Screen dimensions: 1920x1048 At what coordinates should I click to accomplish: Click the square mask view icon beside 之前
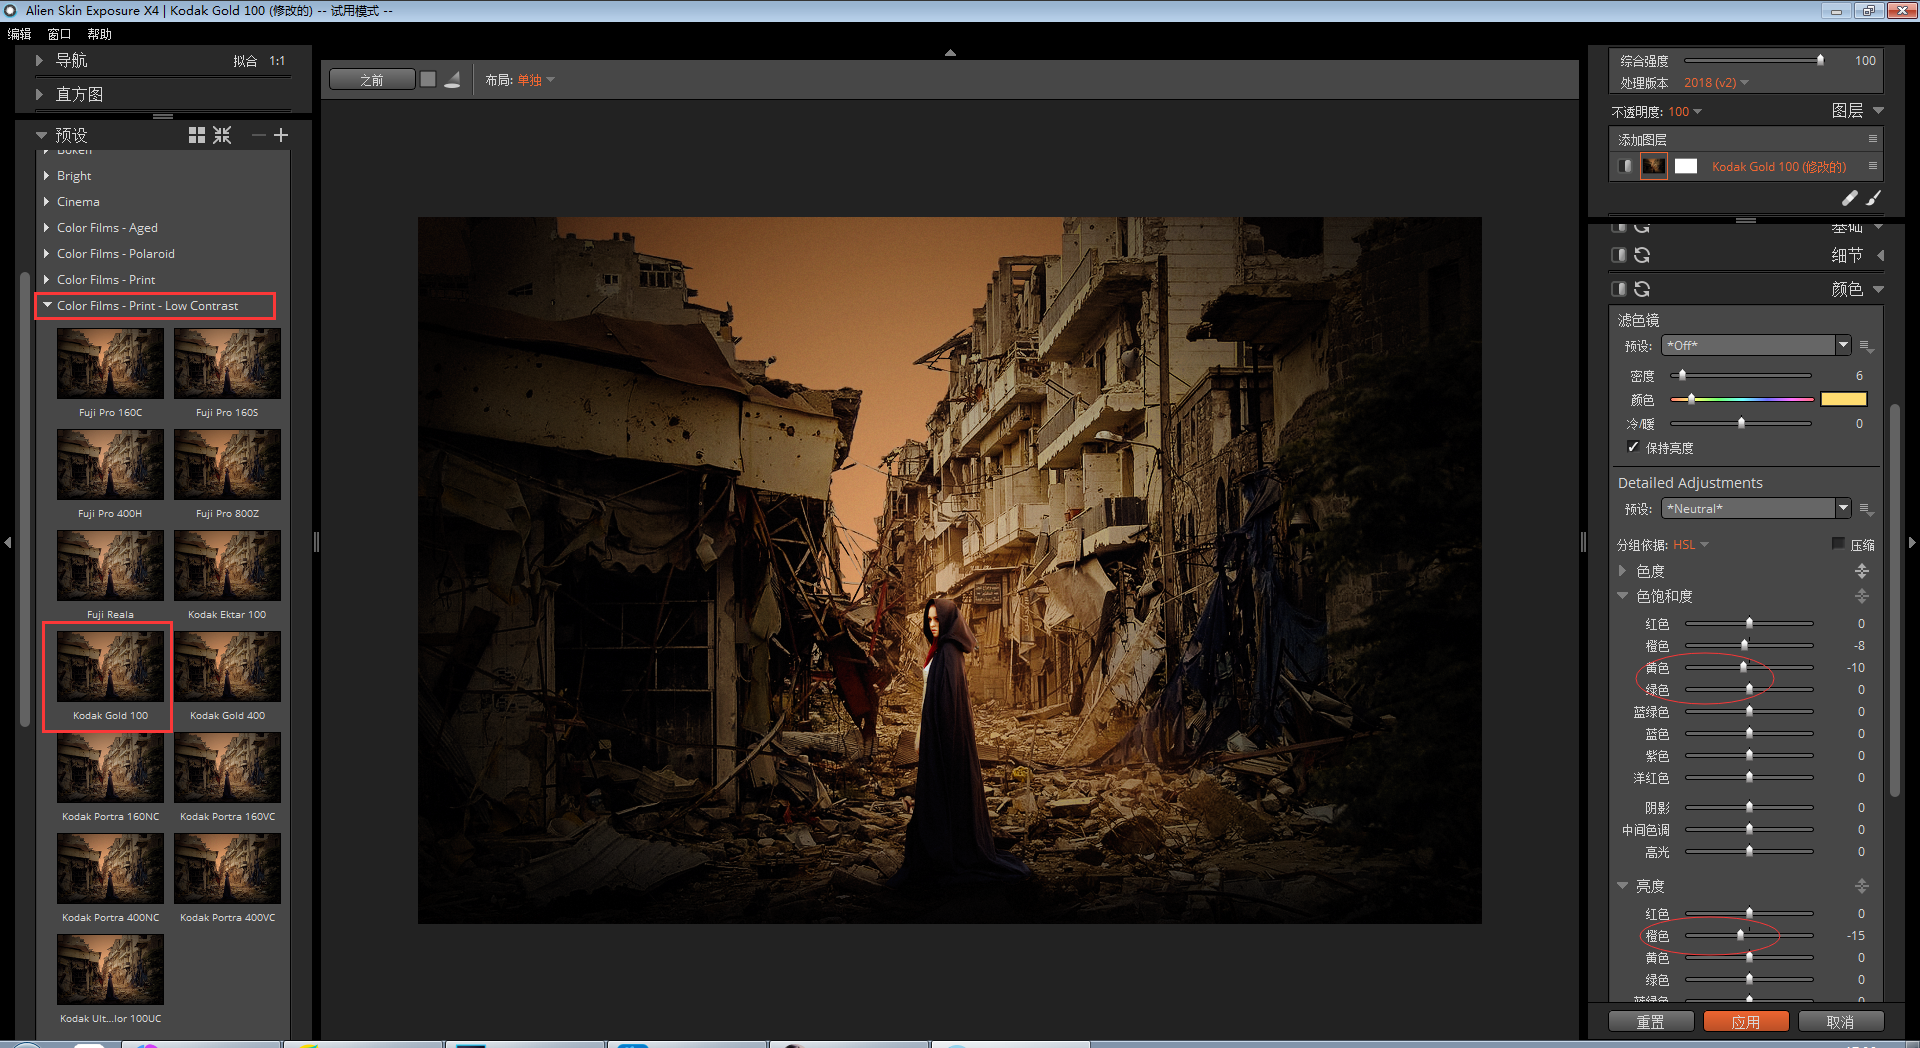[x=428, y=79]
